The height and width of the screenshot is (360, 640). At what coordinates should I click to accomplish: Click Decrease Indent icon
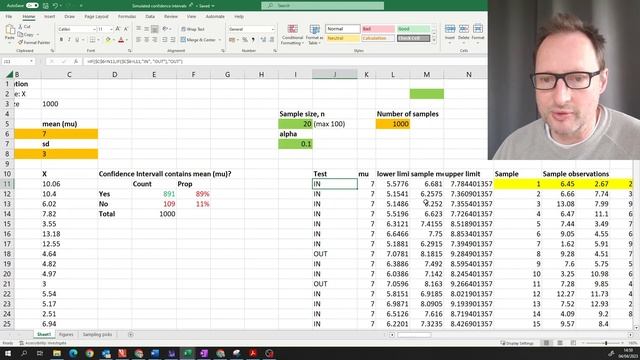click(x=164, y=40)
